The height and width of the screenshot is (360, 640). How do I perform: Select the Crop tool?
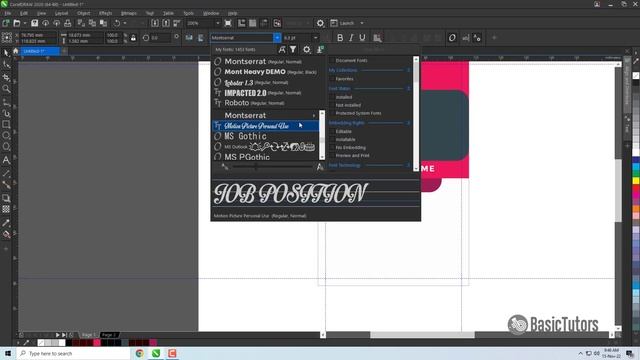pos(6,77)
